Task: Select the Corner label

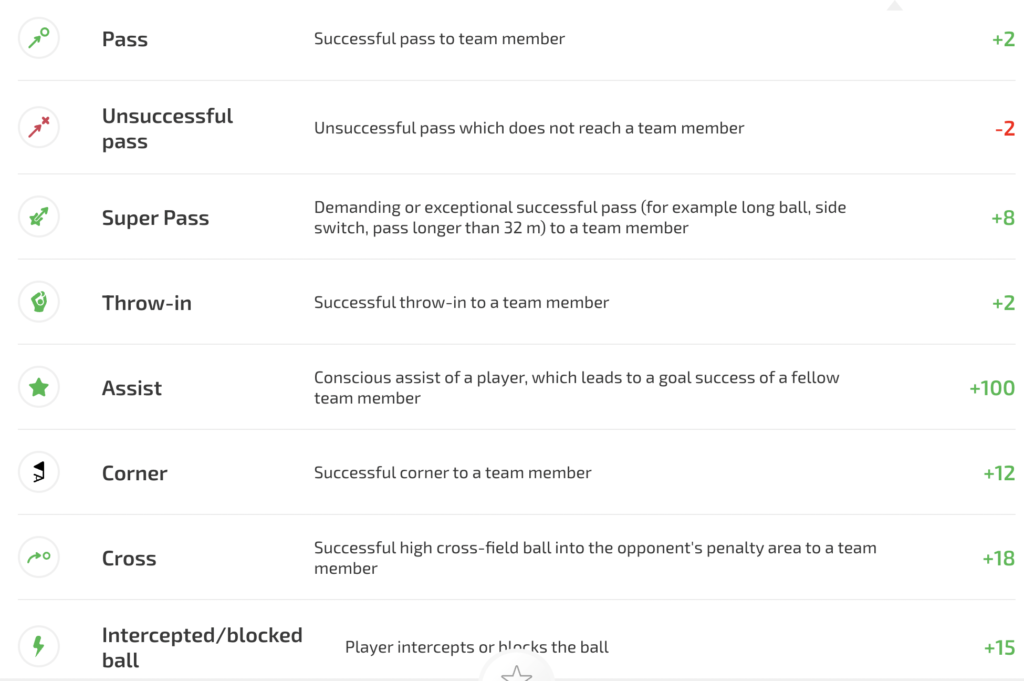Action: coord(134,472)
